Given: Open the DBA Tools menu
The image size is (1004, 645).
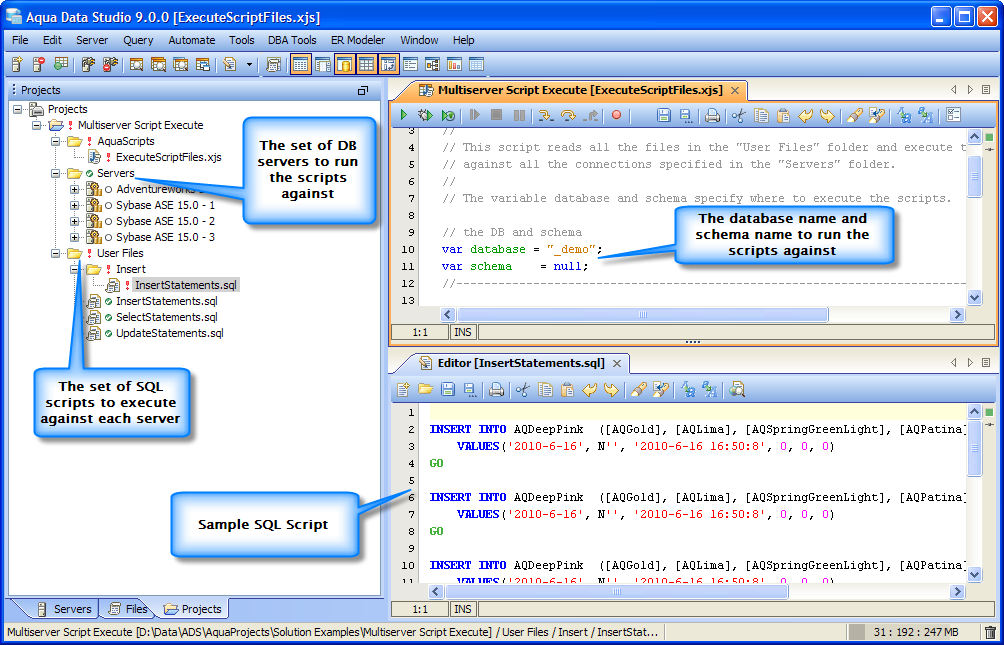Looking at the screenshot, I should [292, 40].
